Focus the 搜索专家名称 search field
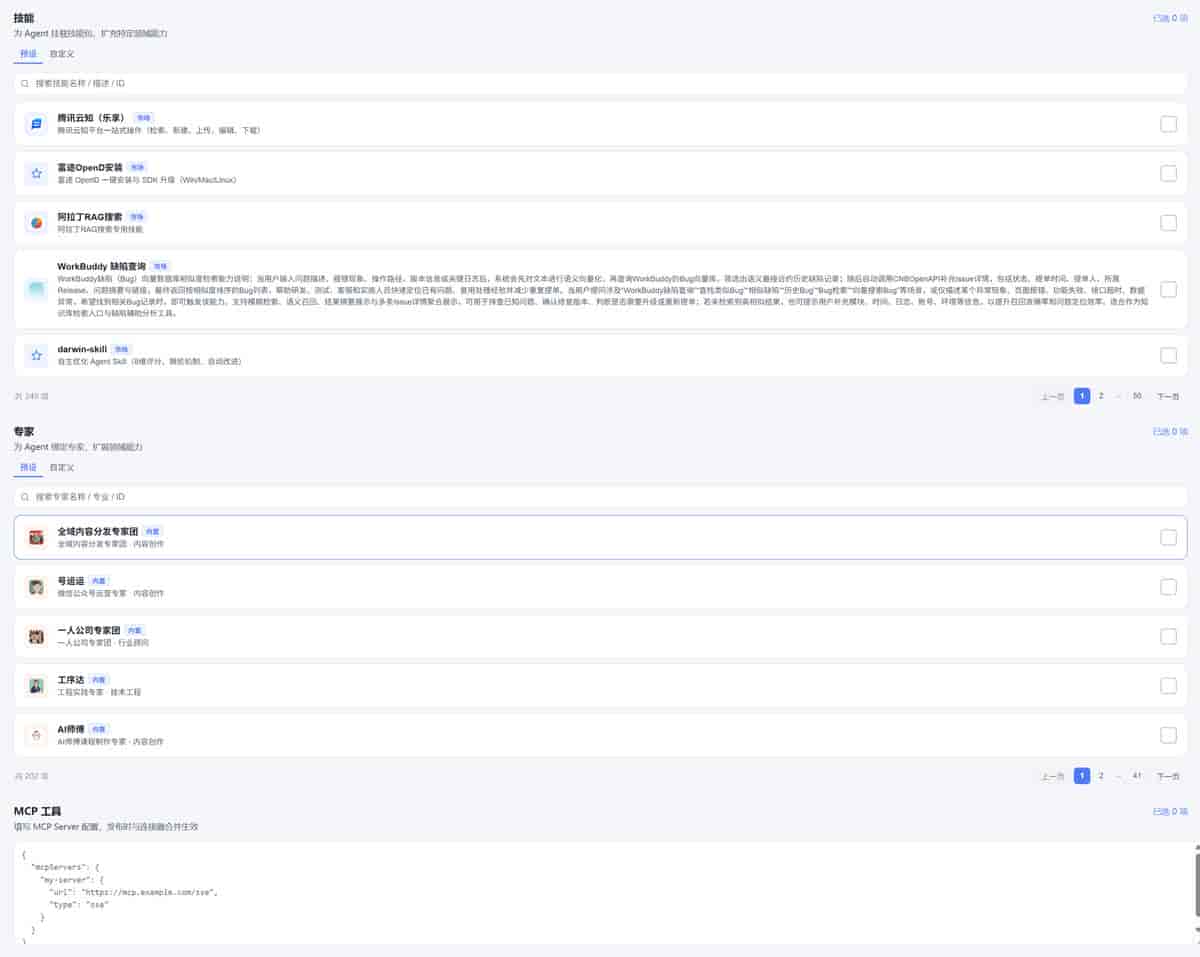 [x=600, y=496]
